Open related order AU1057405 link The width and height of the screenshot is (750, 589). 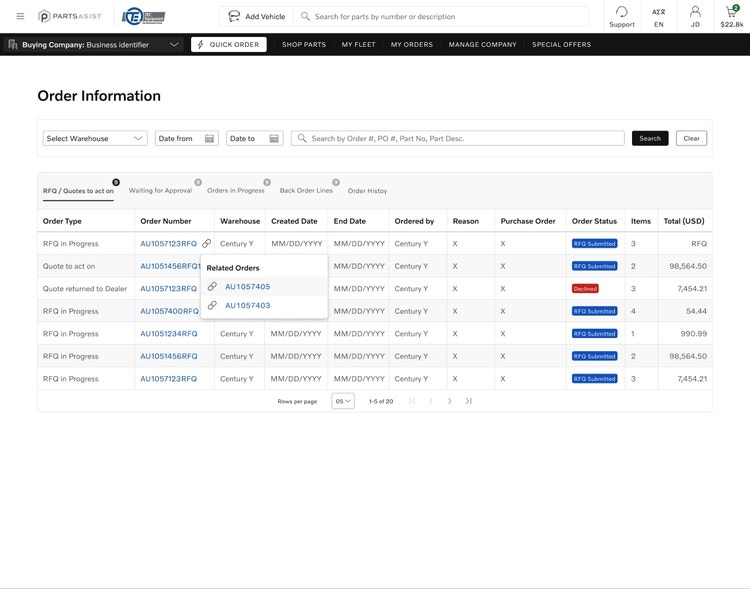[x=247, y=287]
